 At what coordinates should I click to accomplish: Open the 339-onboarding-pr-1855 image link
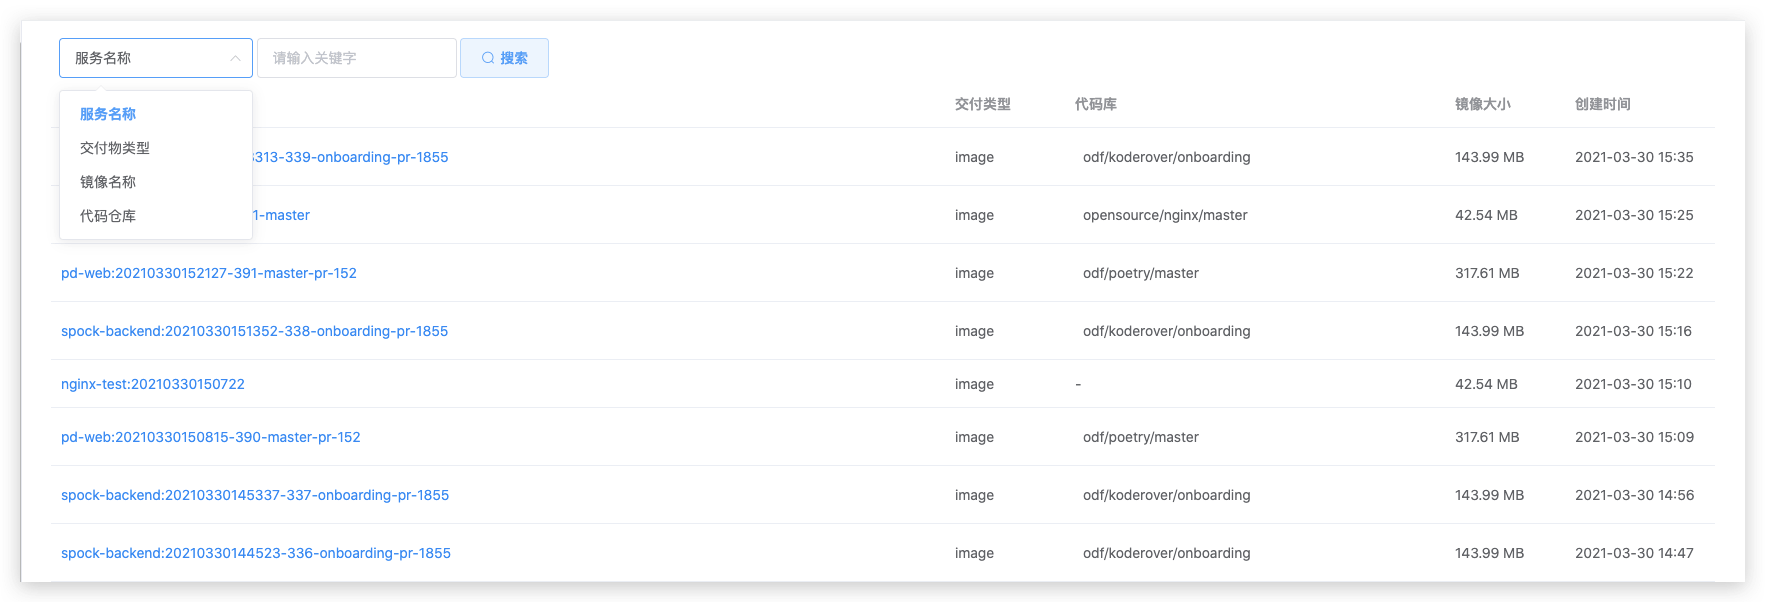pyautogui.click(x=350, y=157)
